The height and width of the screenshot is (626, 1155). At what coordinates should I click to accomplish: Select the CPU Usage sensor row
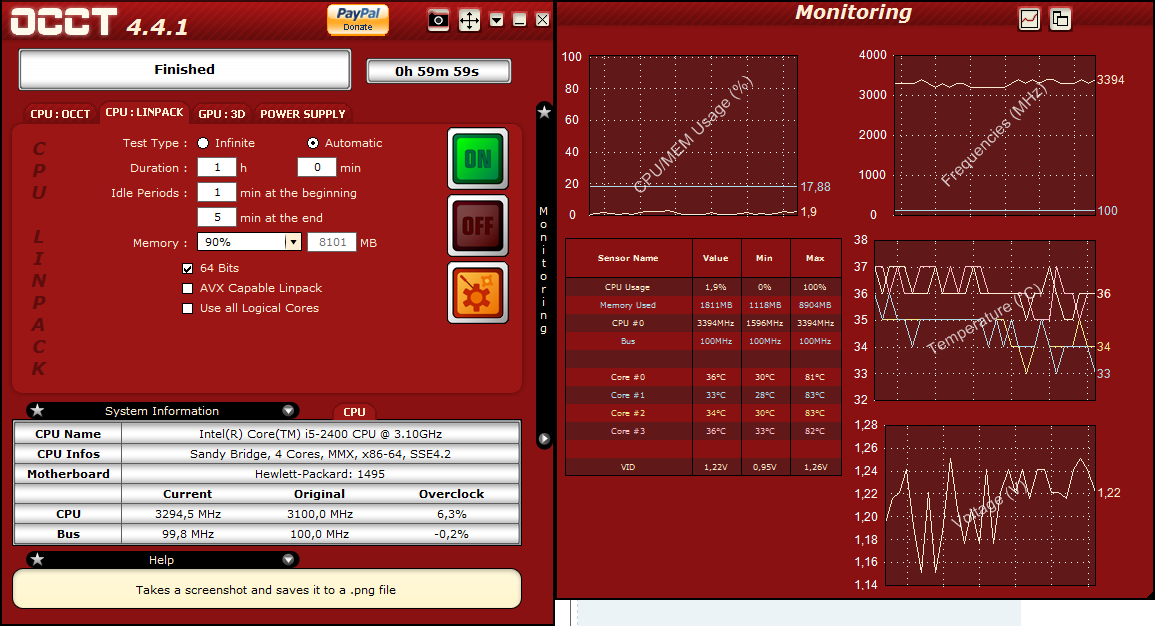pyautogui.click(x=703, y=286)
